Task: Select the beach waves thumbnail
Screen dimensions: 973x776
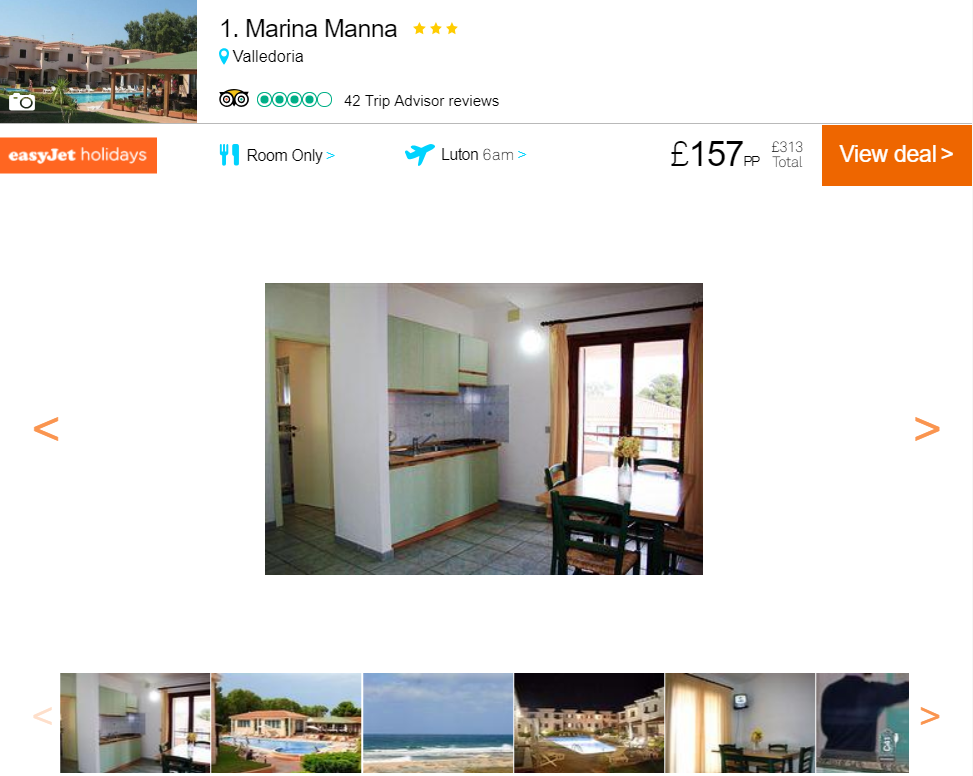Action: point(438,723)
